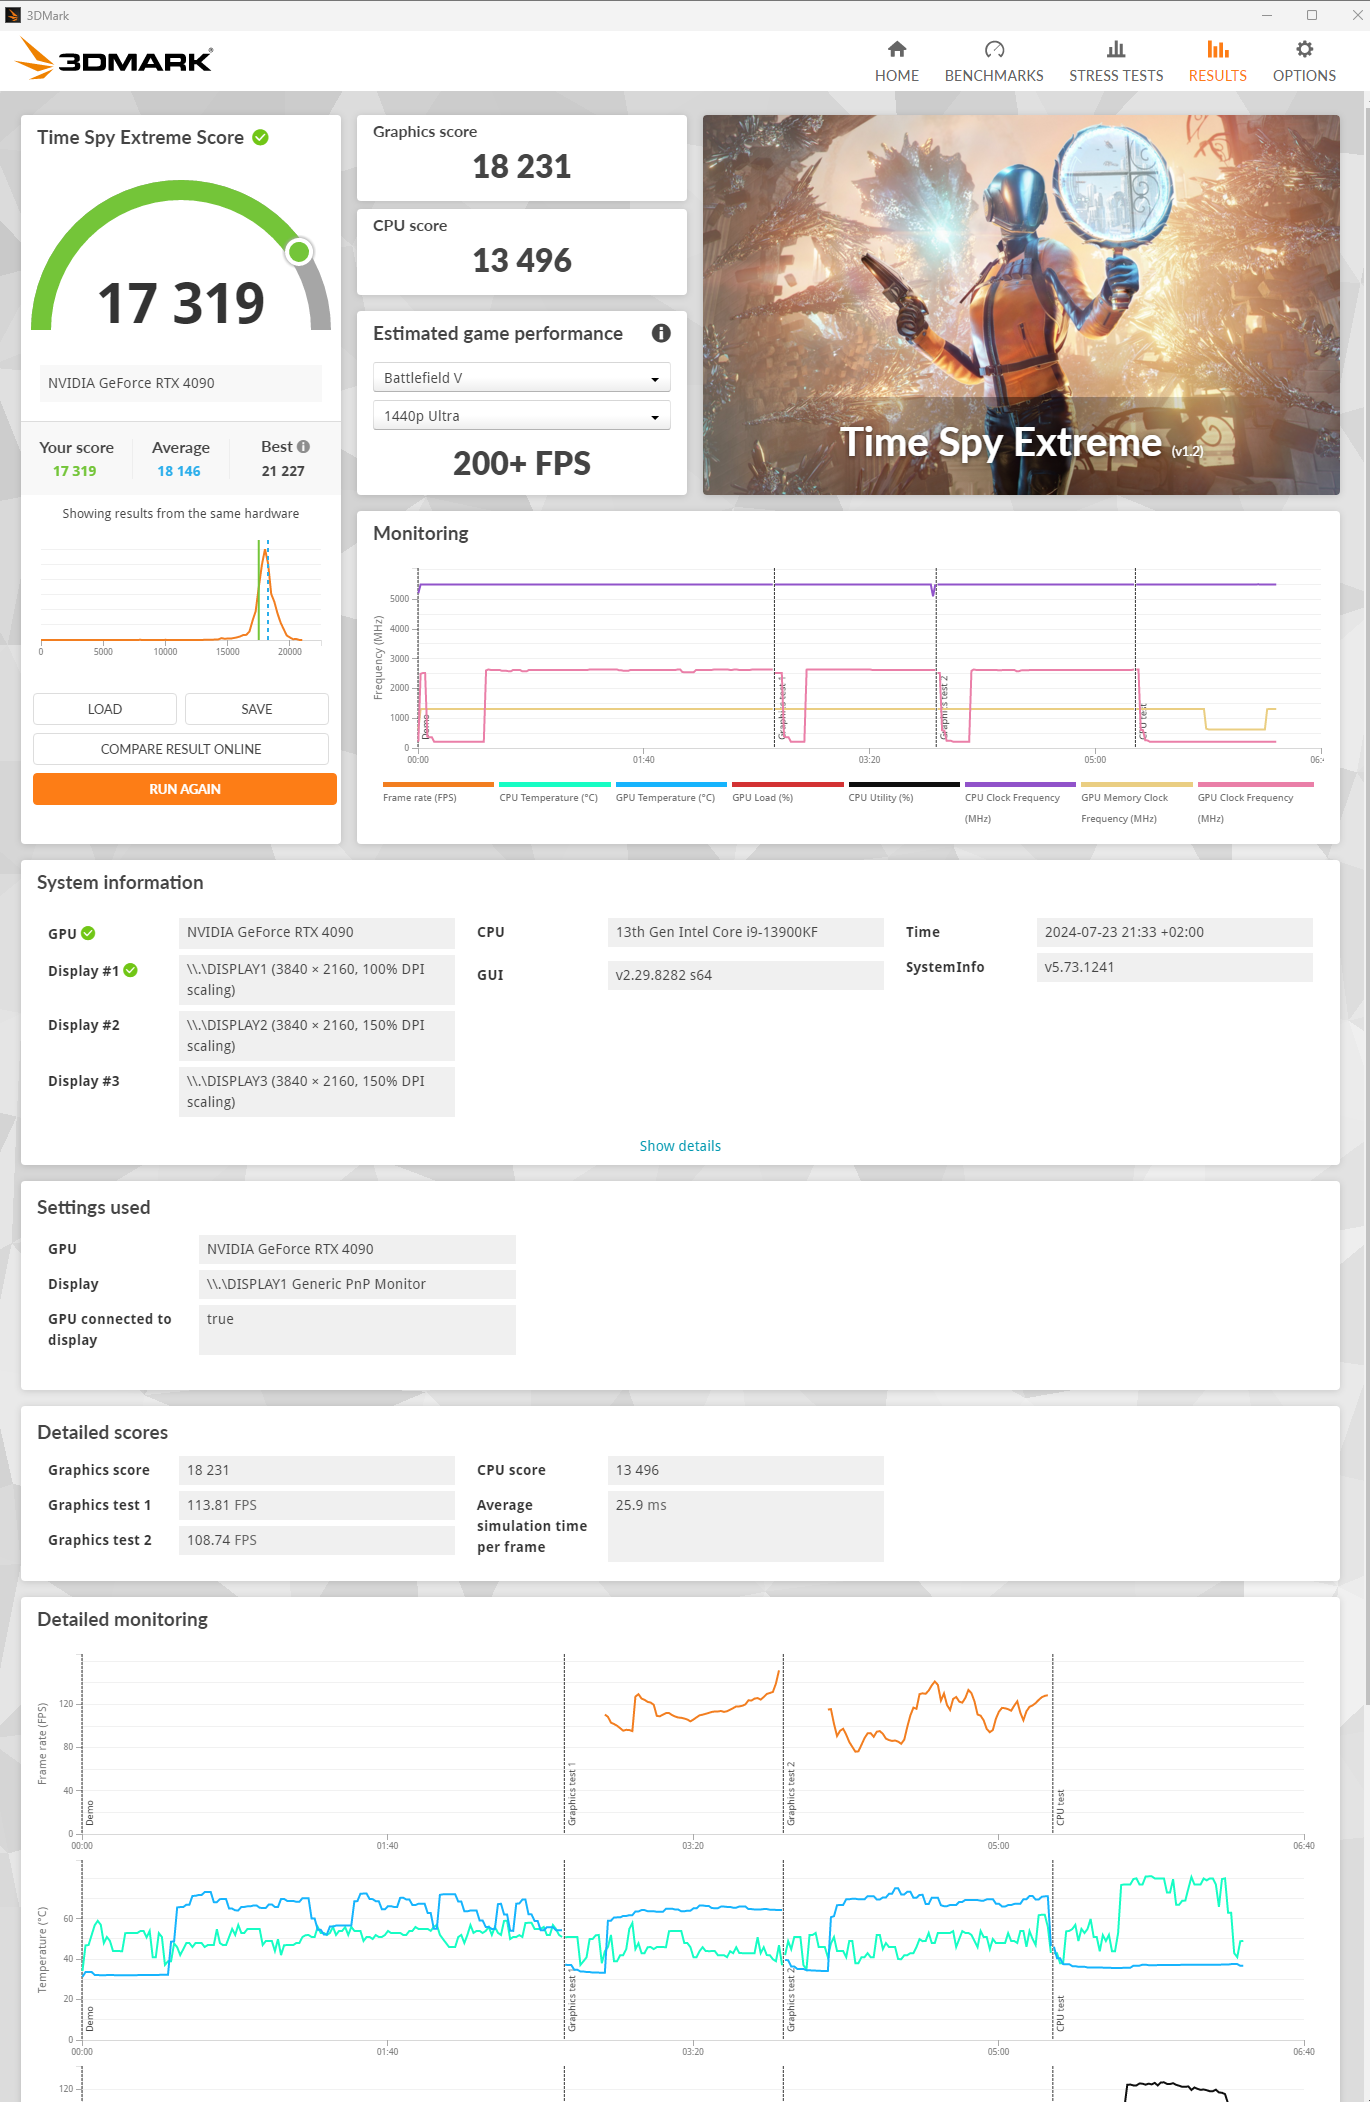Click the Show details link
Screen dimensions: 1370x2102
click(x=680, y=1146)
